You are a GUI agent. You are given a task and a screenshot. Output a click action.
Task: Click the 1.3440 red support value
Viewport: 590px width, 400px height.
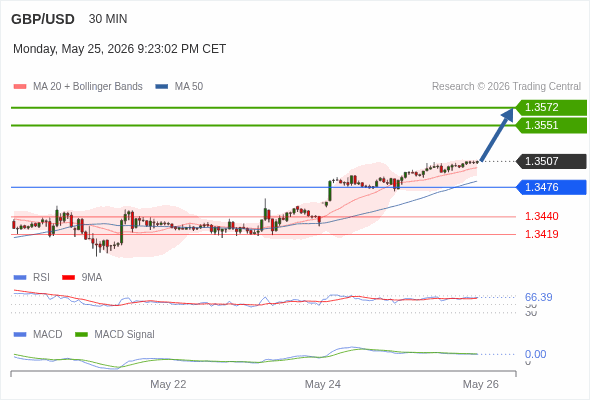(541, 216)
